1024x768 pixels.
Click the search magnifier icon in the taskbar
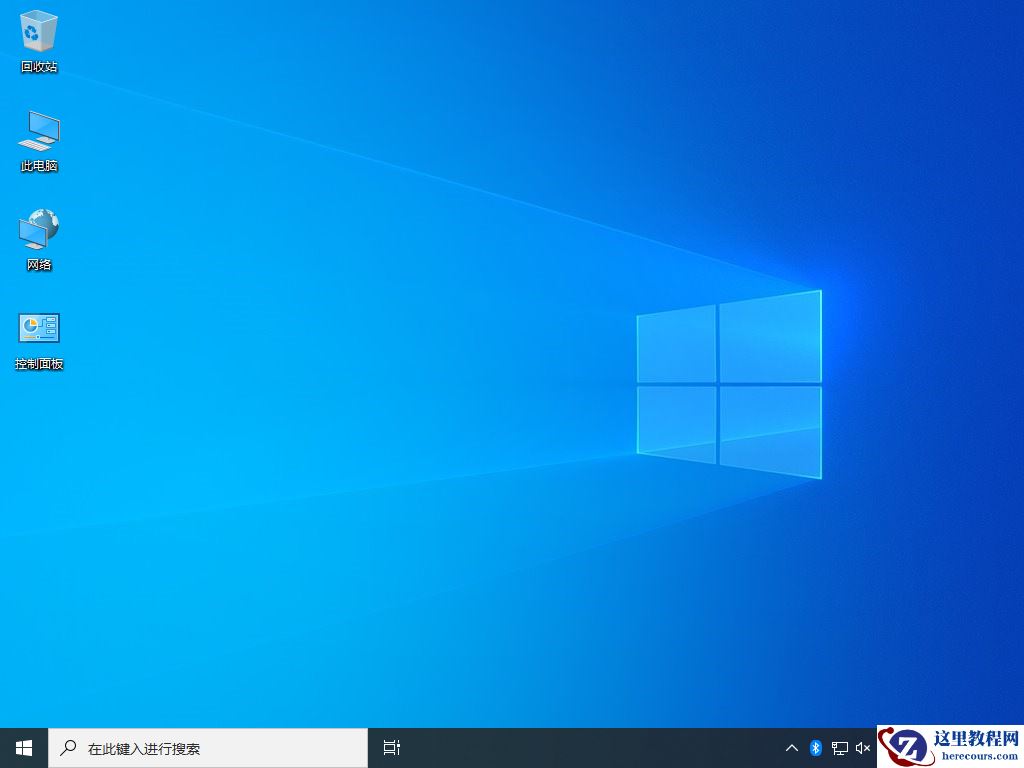67,747
